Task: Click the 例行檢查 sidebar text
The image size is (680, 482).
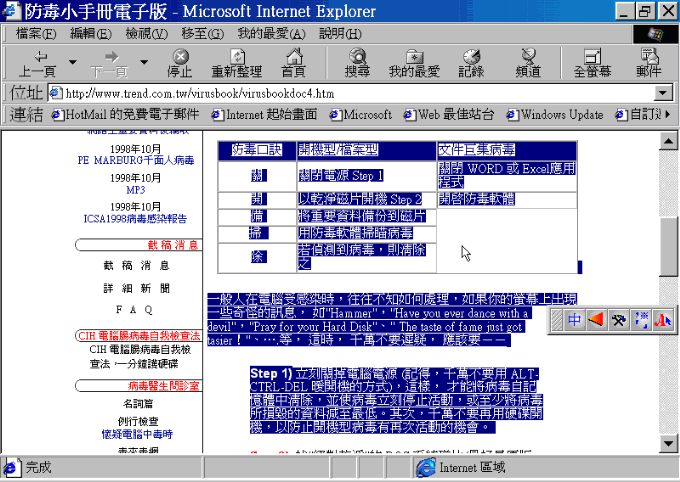Action: (138, 421)
